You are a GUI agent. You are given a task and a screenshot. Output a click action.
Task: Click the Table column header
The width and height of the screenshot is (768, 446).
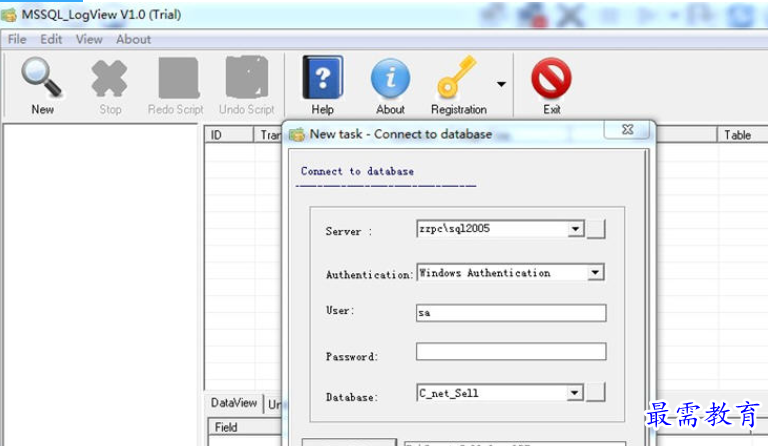[x=743, y=135]
